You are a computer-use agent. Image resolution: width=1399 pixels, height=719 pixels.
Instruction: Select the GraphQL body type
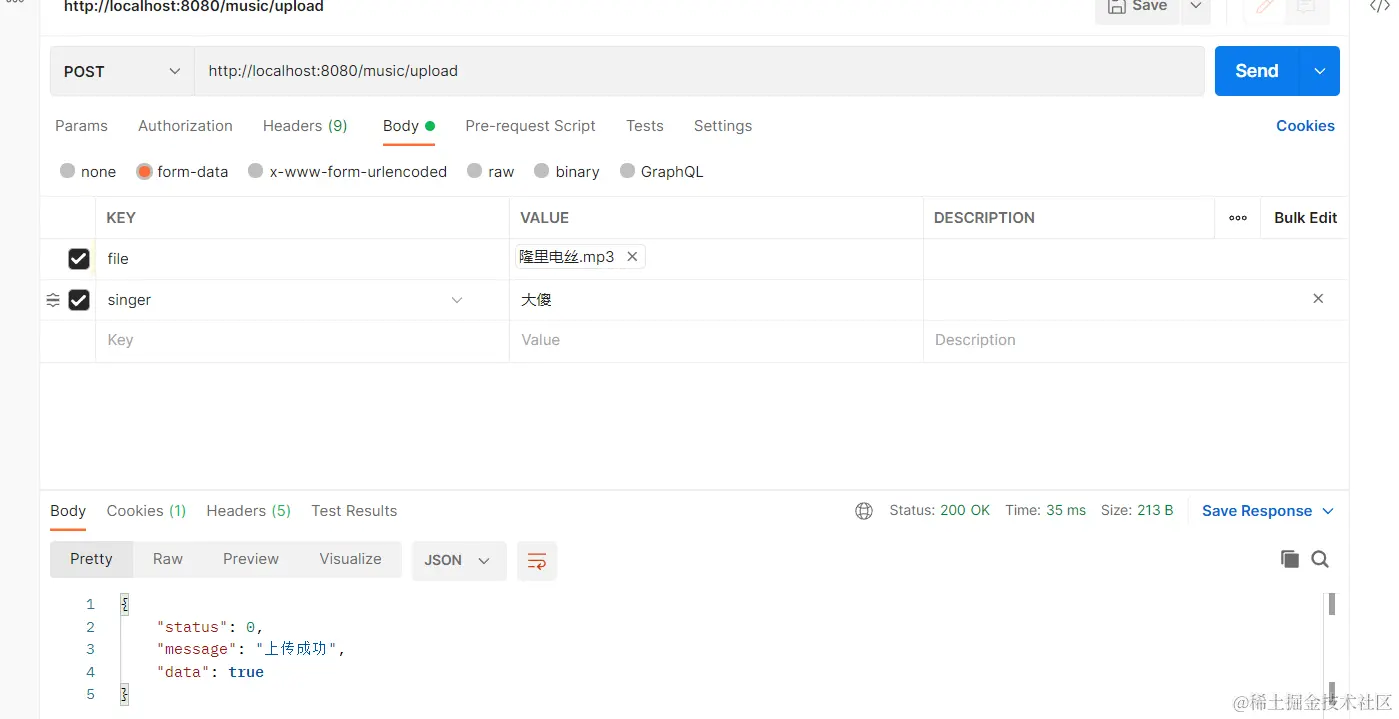pyautogui.click(x=628, y=171)
